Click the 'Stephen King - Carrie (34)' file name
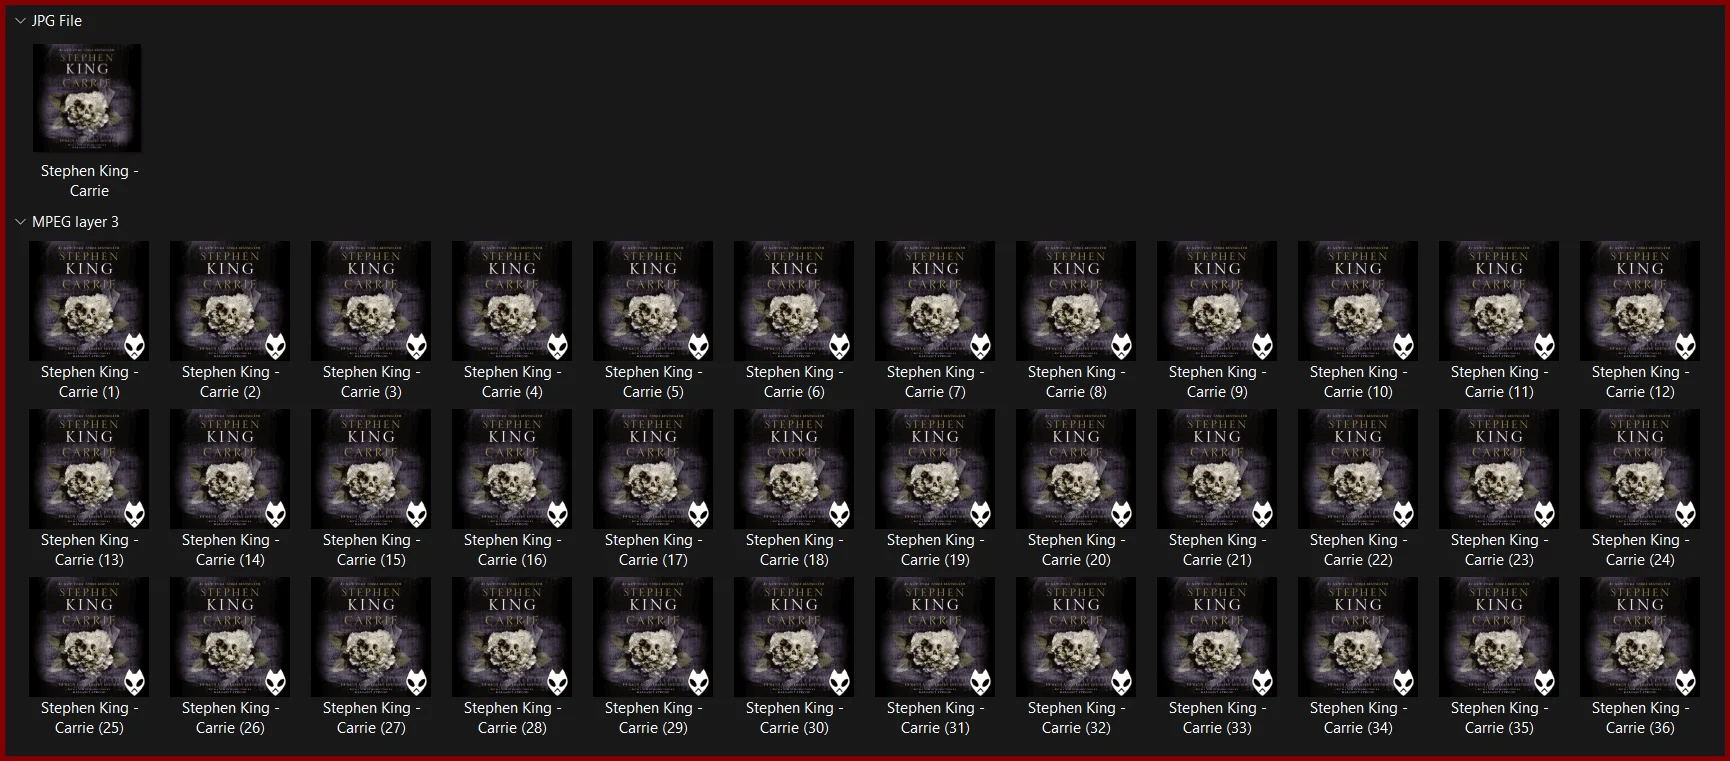 click(1358, 718)
